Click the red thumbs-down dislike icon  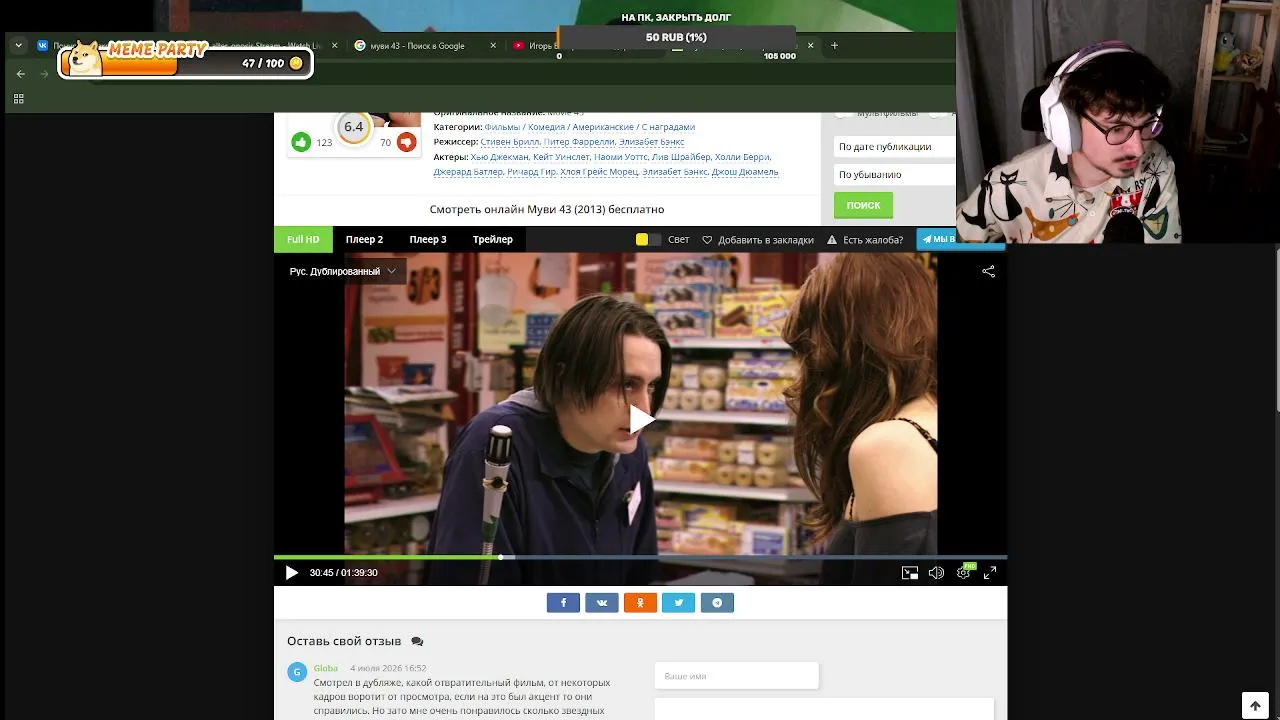pyautogui.click(x=406, y=142)
